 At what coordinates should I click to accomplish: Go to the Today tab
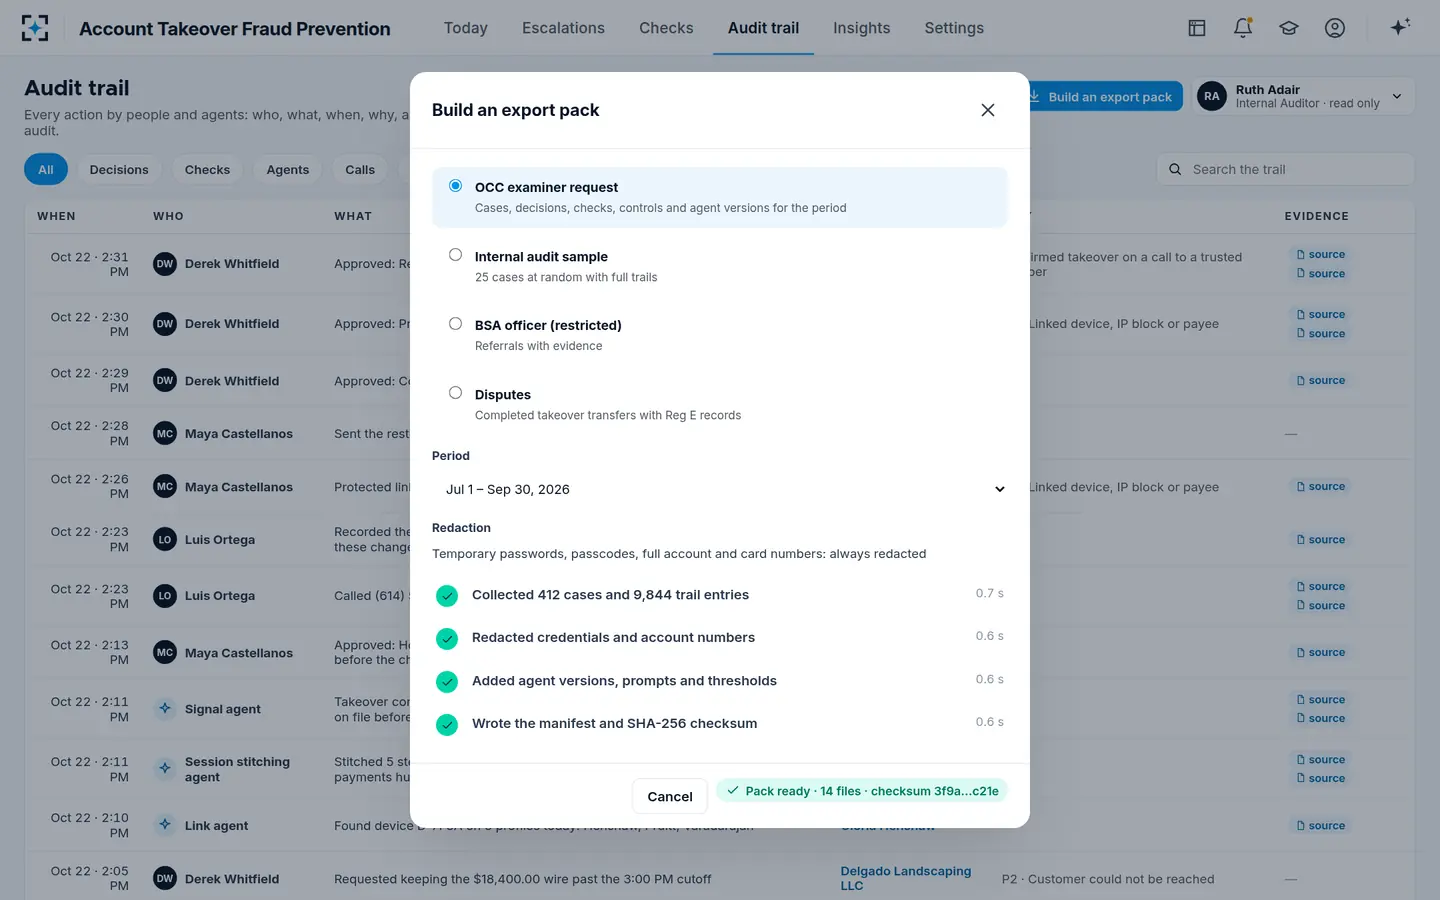[x=466, y=28]
